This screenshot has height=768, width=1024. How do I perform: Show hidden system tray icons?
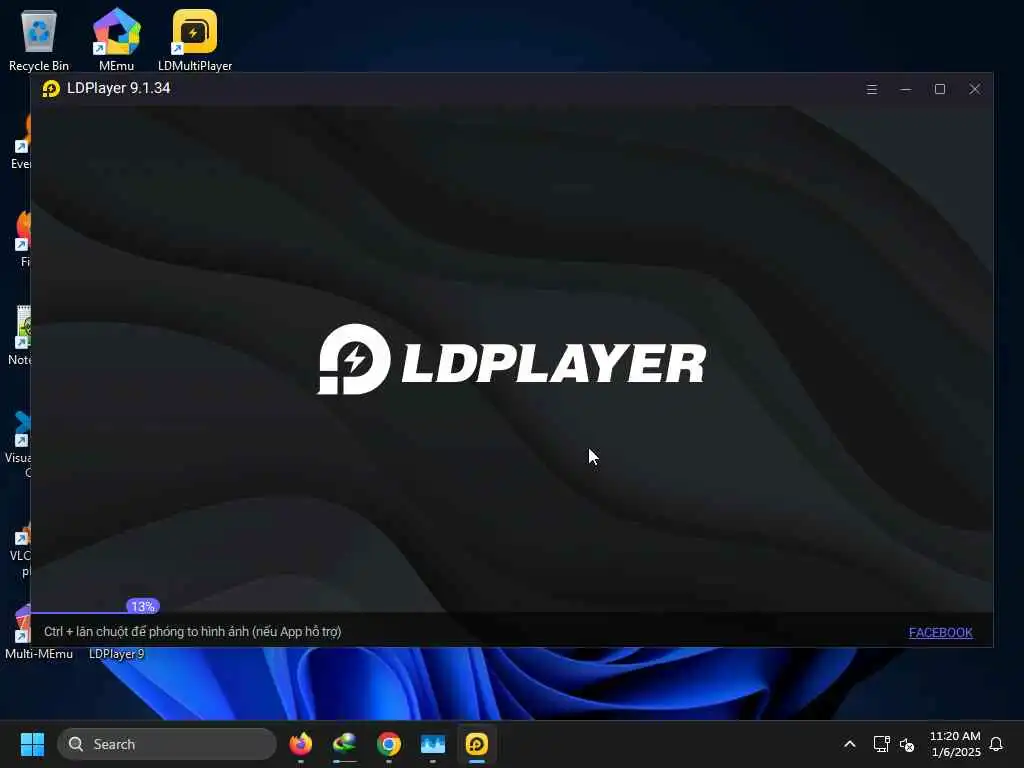click(850, 744)
